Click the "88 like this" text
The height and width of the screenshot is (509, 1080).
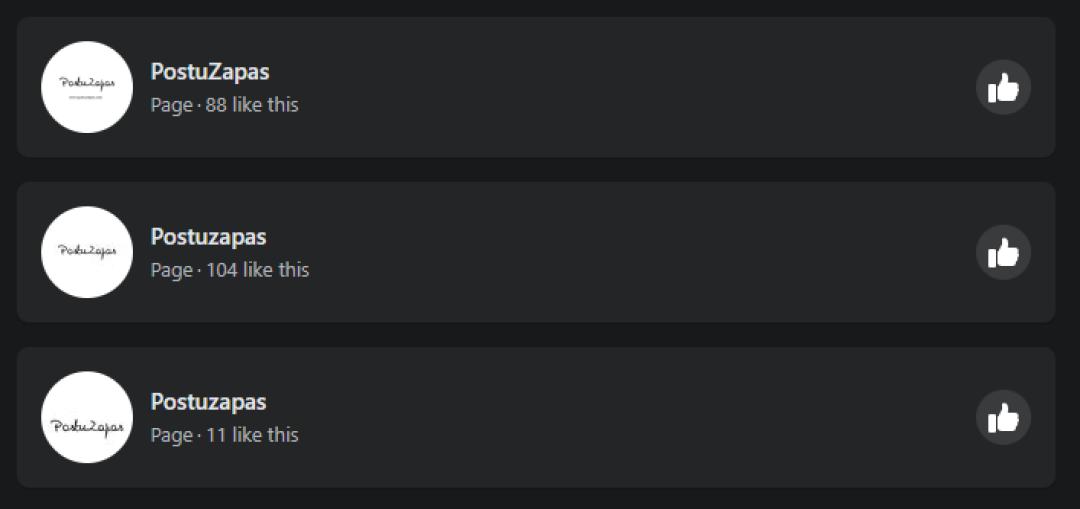(x=252, y=105)
